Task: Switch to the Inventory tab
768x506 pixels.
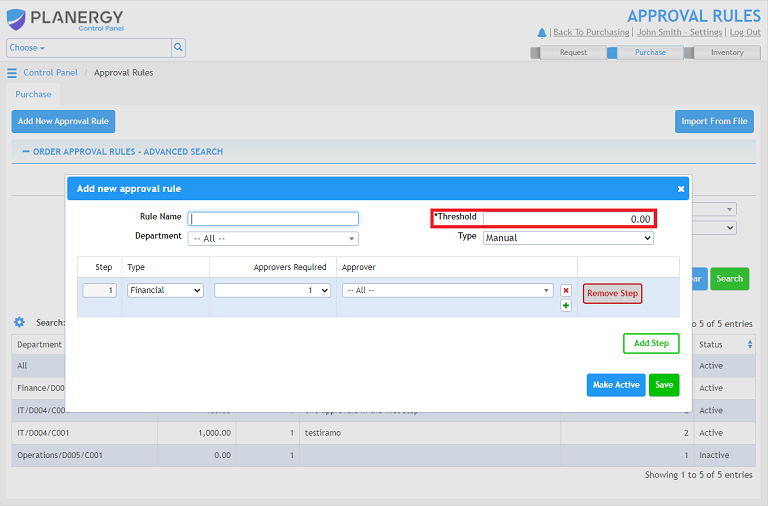Action: tap(727, 52)
